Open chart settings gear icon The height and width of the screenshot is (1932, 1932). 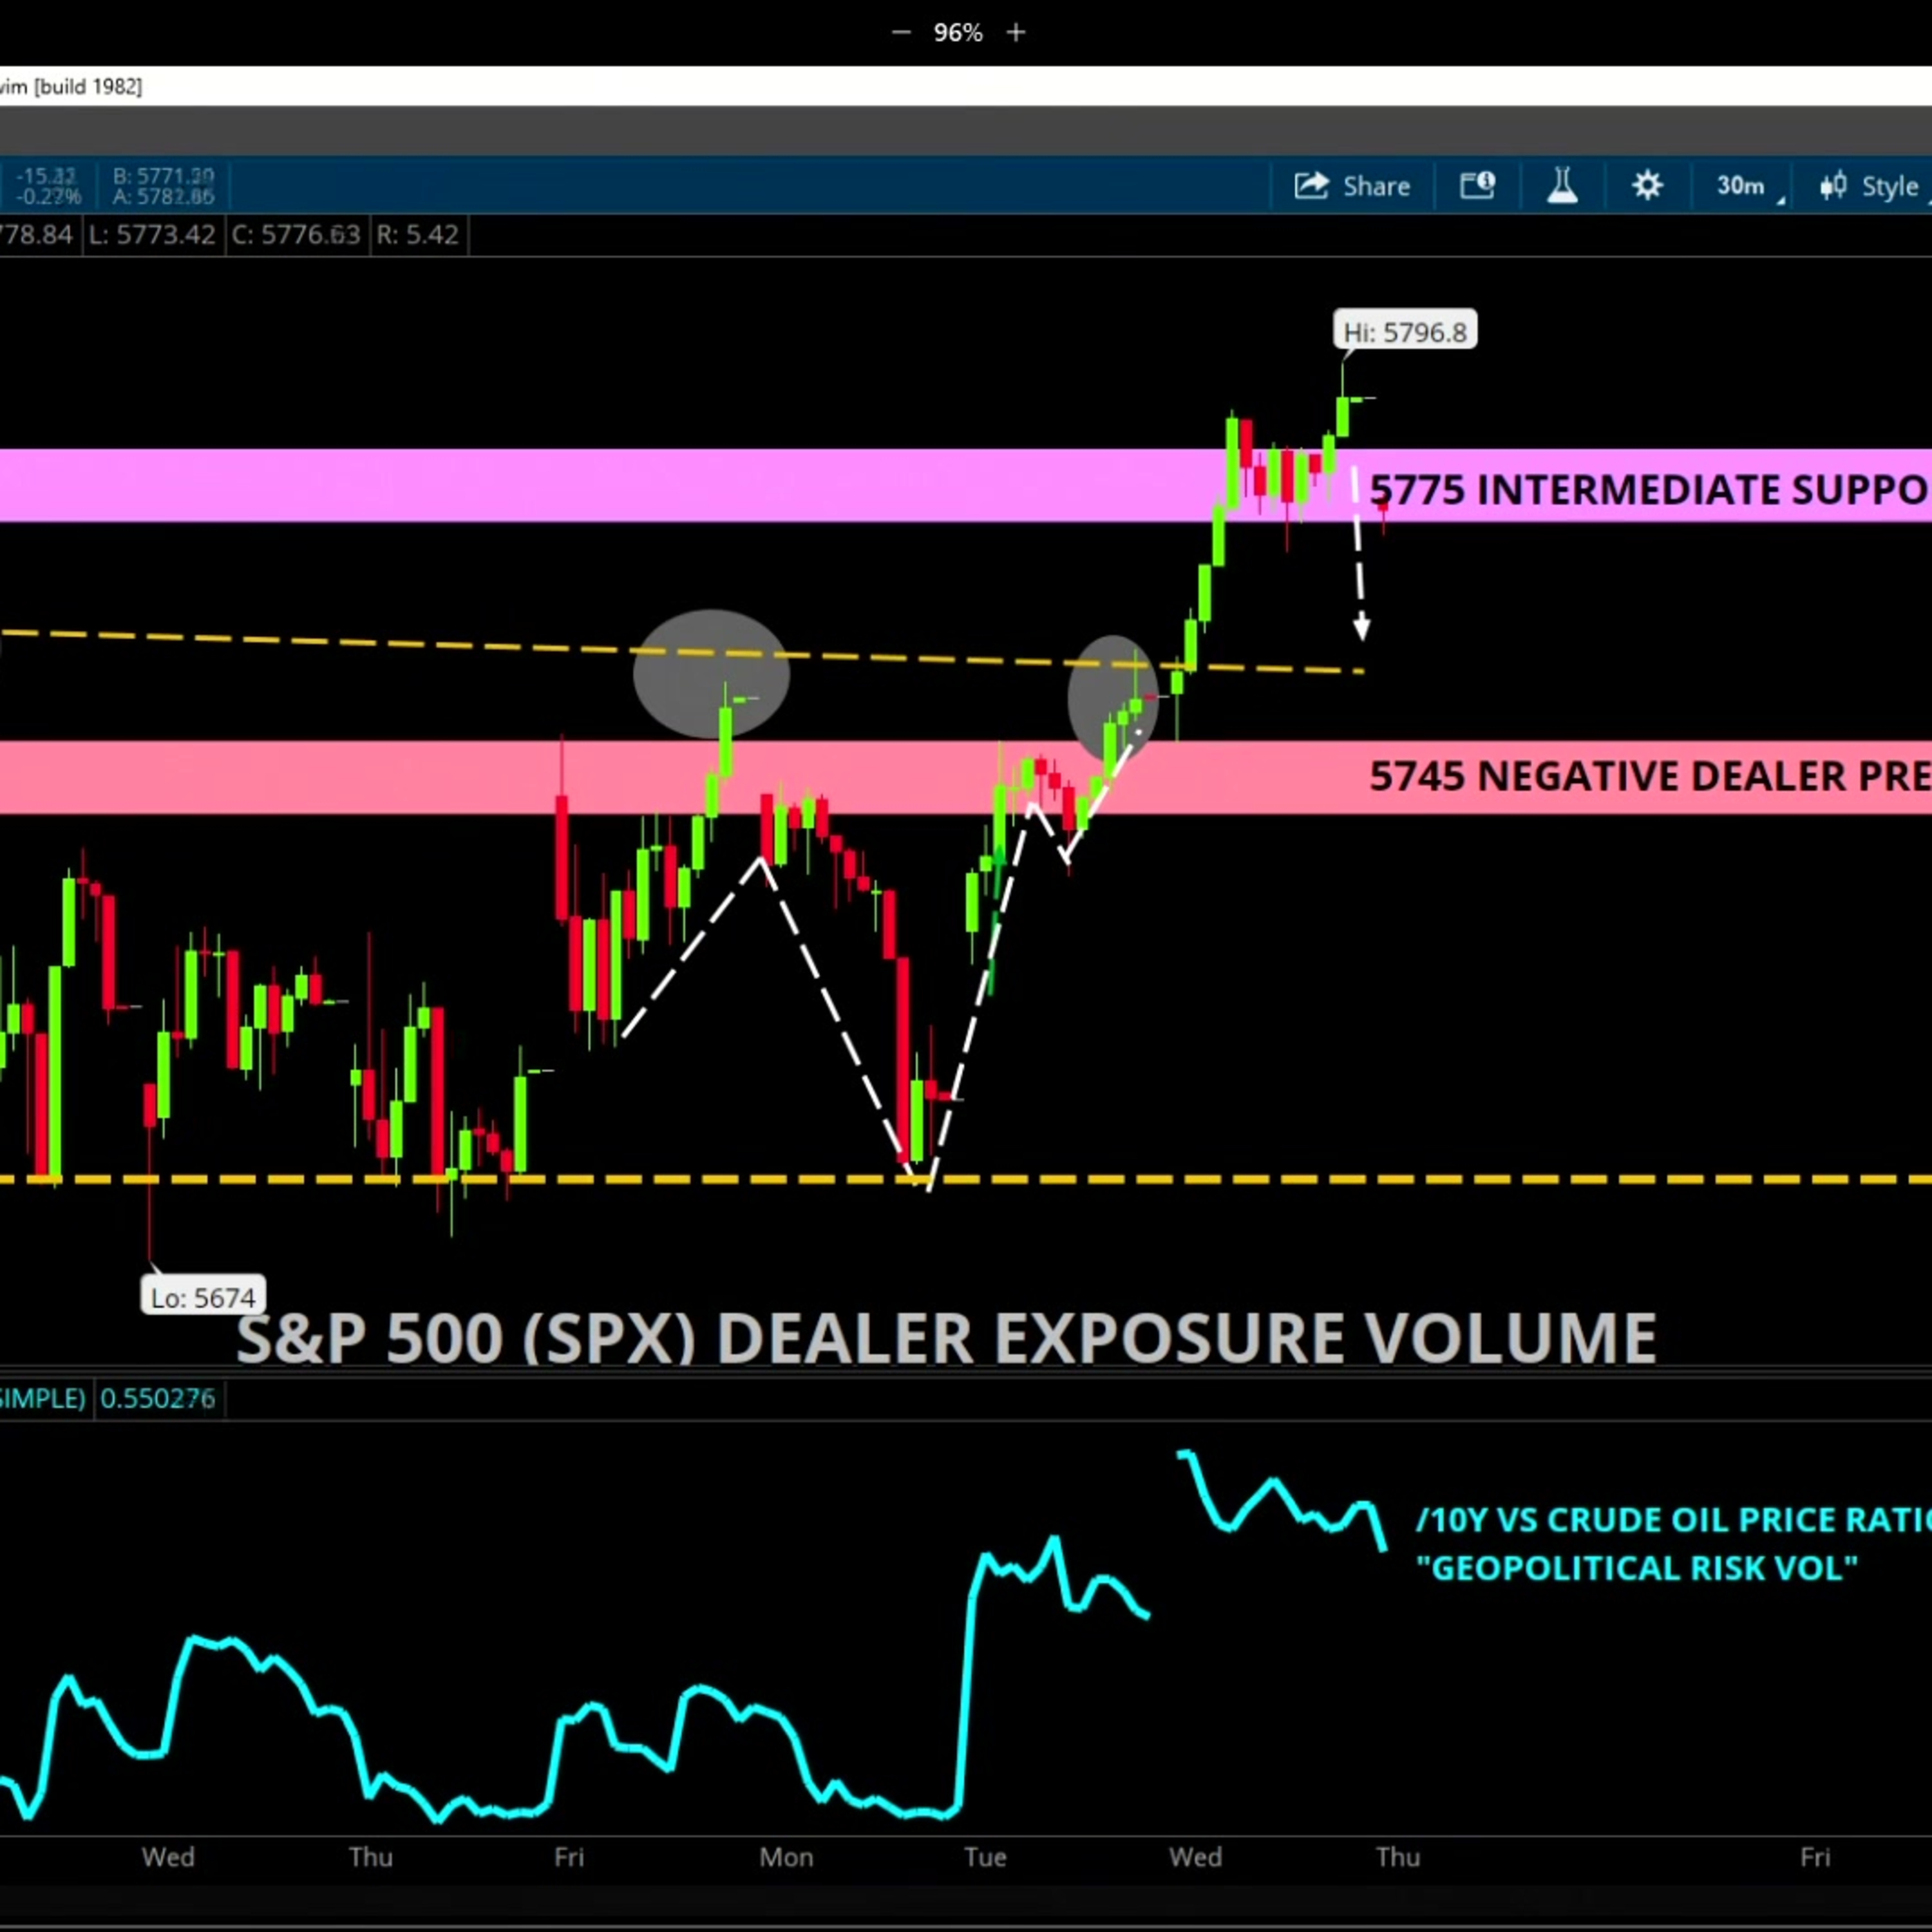click(x=1647, y=186)
